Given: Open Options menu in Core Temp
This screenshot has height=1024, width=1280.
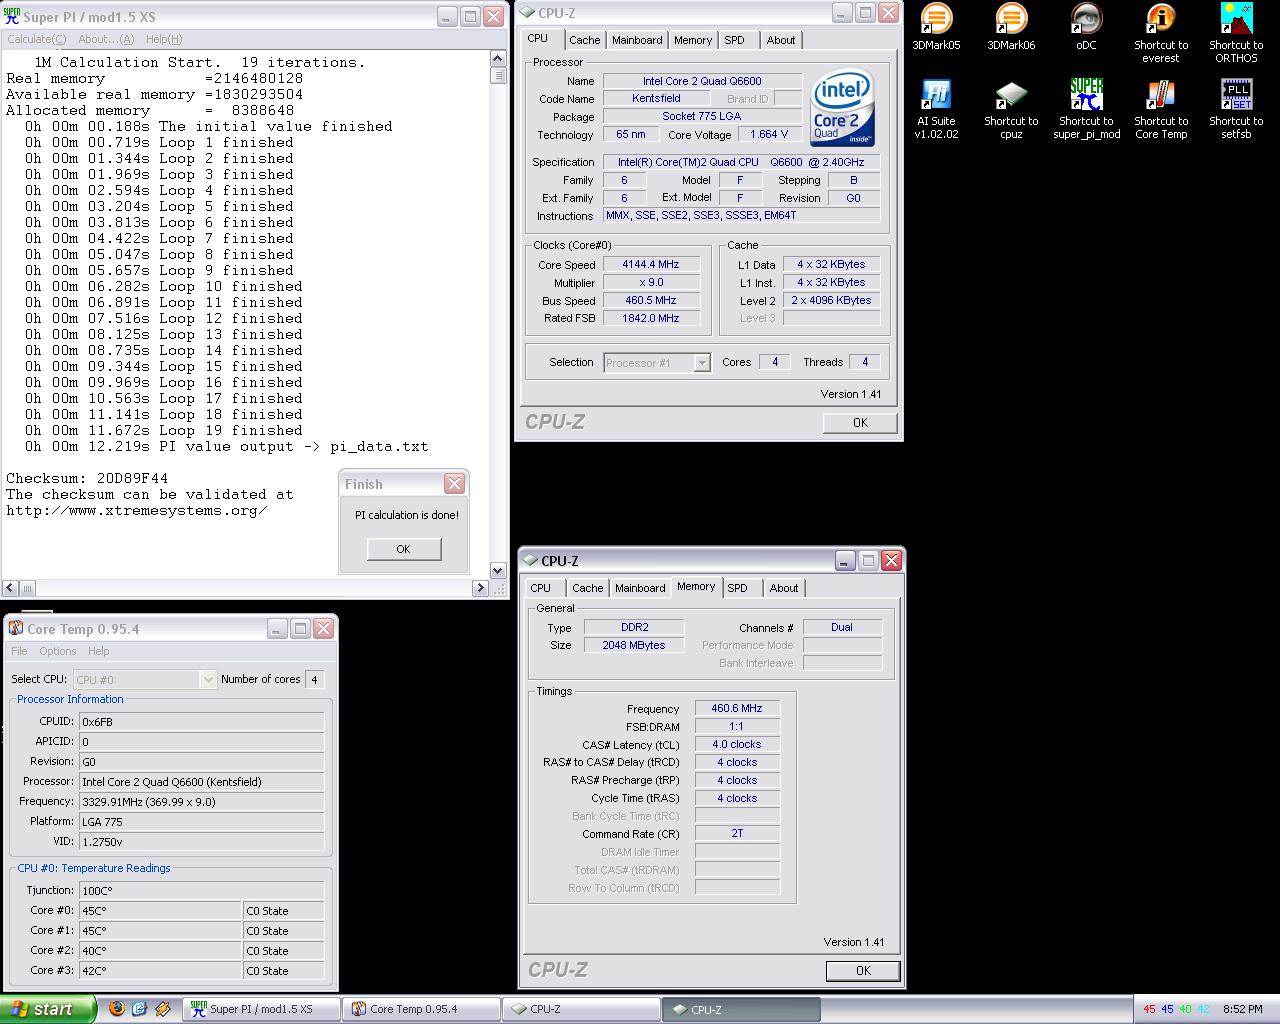Looking at the screenshot, I should [x=58, y=651].
